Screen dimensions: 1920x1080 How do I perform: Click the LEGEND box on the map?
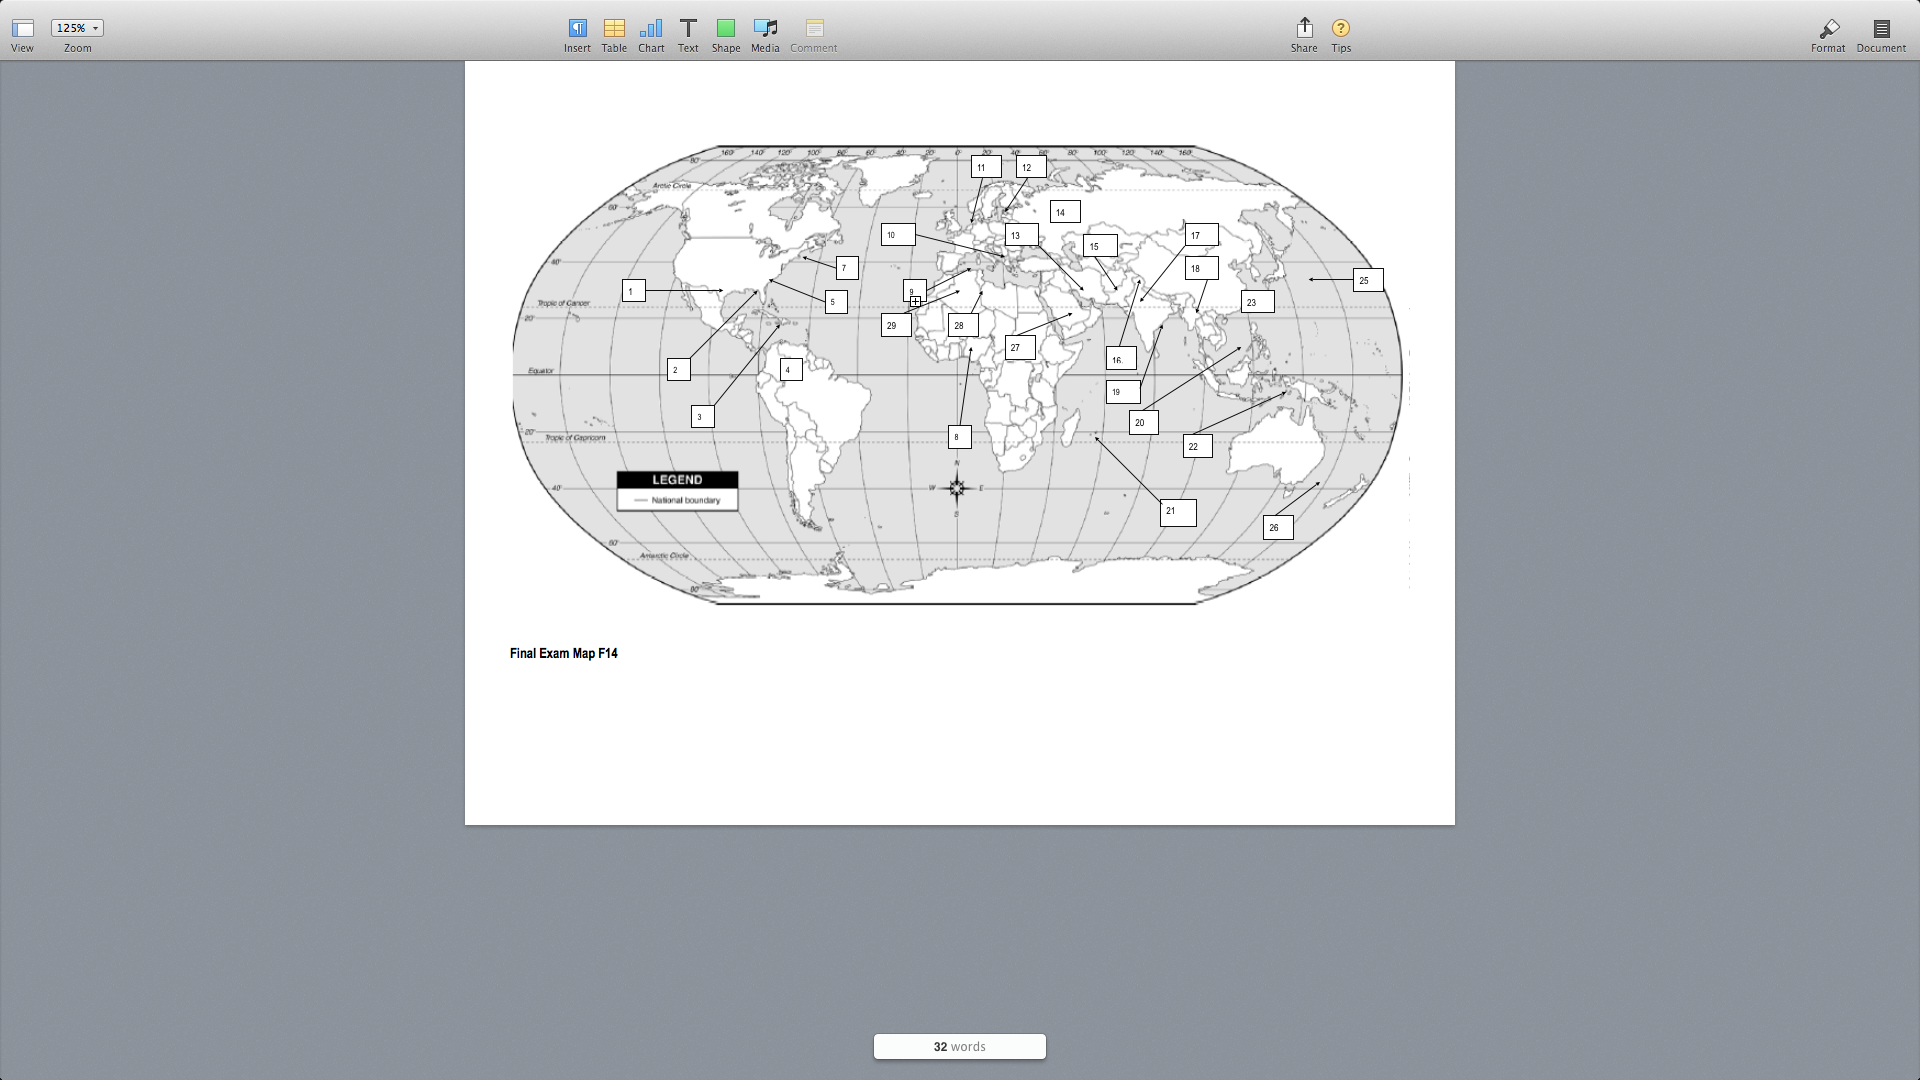[677, 479]
